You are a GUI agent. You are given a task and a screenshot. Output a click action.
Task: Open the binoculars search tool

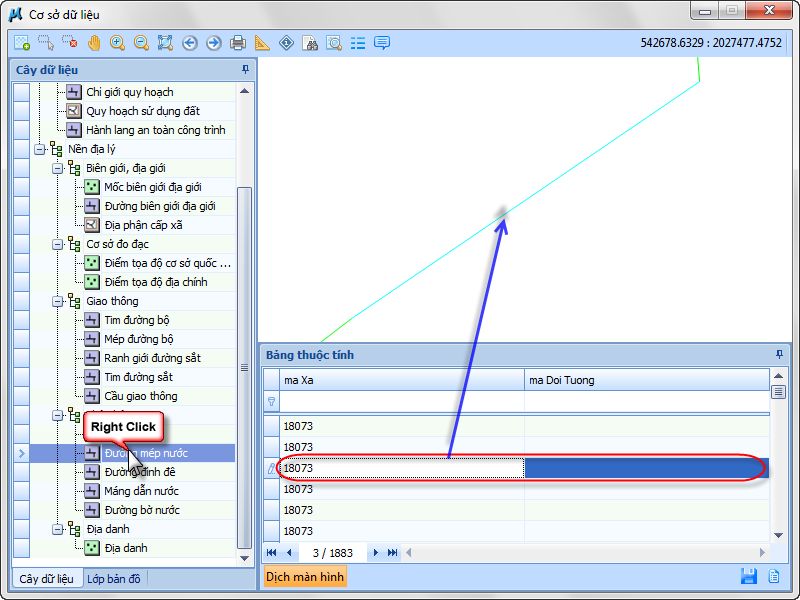[x=310, y=43]
